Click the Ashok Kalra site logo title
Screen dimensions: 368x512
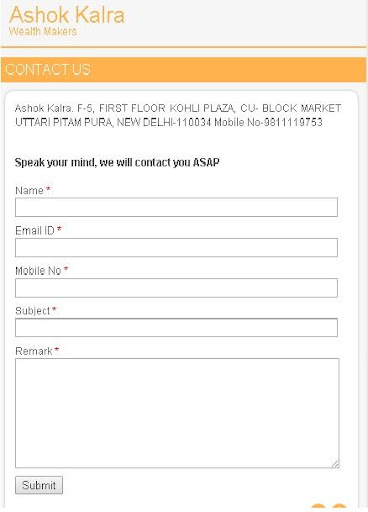[67, 15]
